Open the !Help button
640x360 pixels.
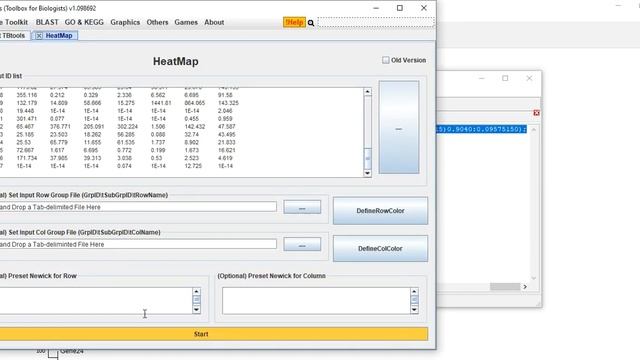tap(294, 22)
